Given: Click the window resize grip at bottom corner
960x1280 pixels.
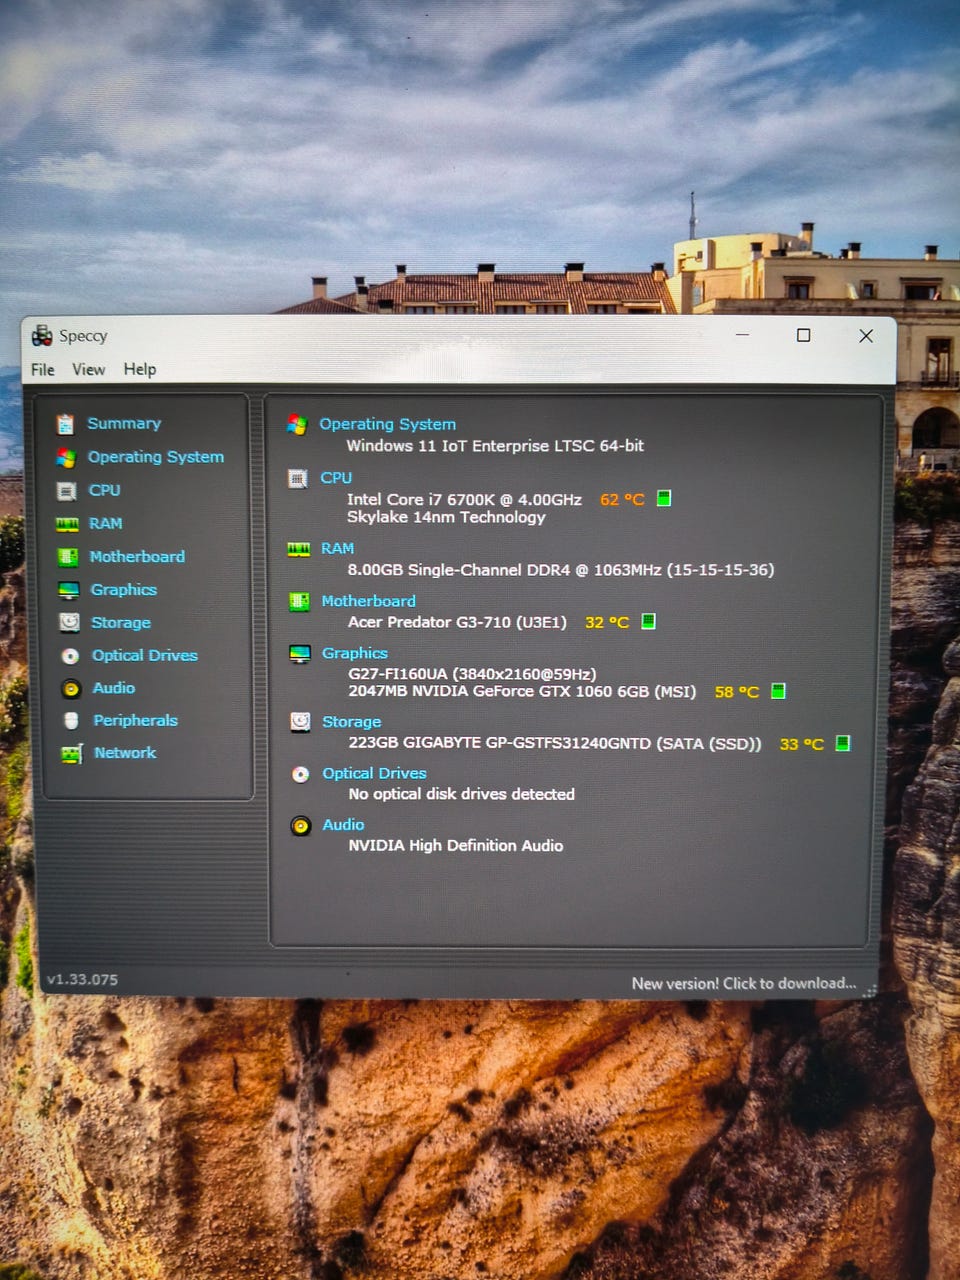Looking at the screenshot, I should [x=870, y=991].
